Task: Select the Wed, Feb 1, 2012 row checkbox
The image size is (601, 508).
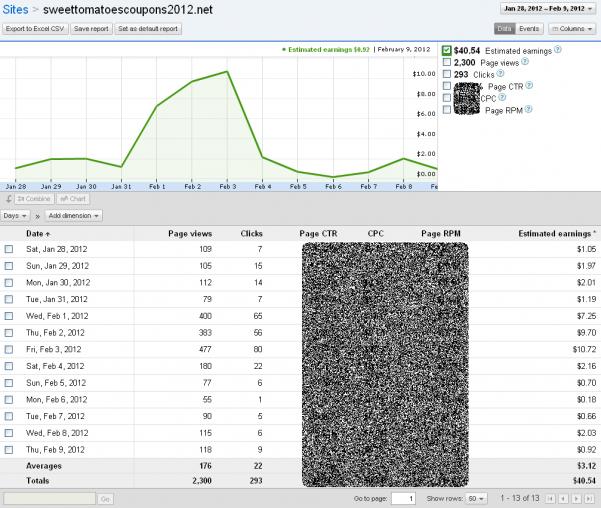Action: (9, 316)
